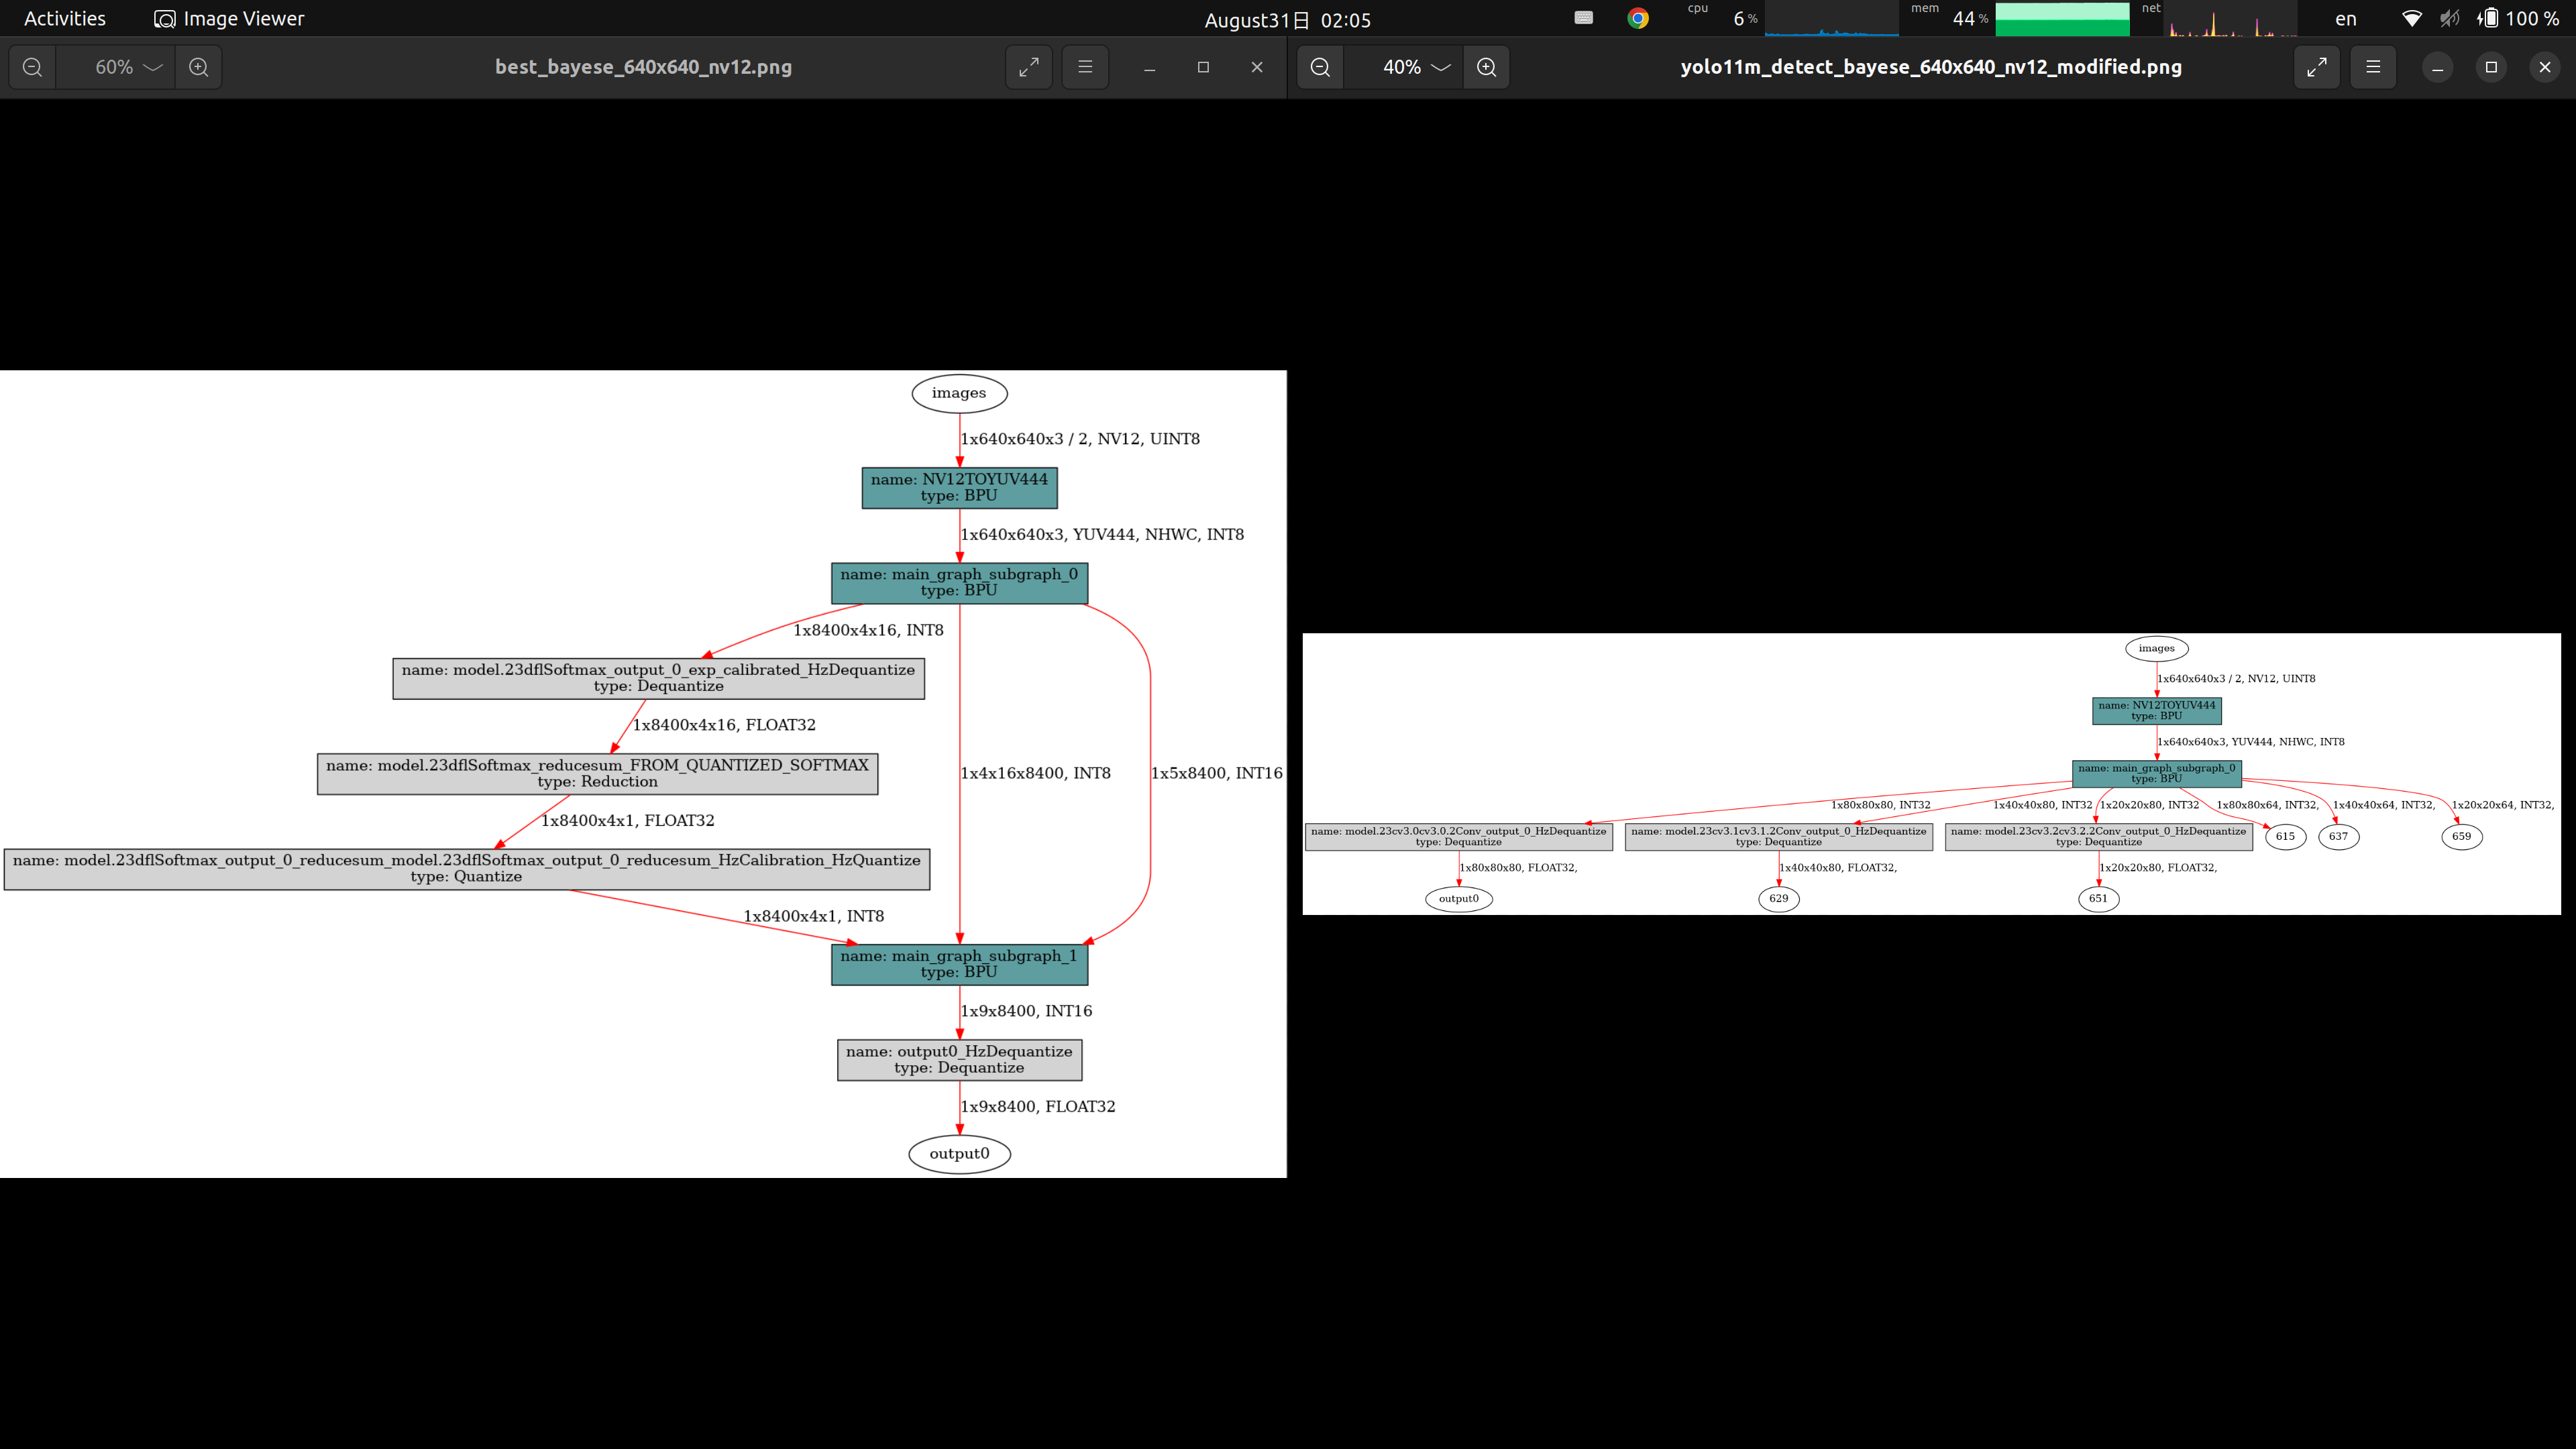Screen dimensions: 2576x1449
Task: Open the en input language selector
Action: 2345,19
